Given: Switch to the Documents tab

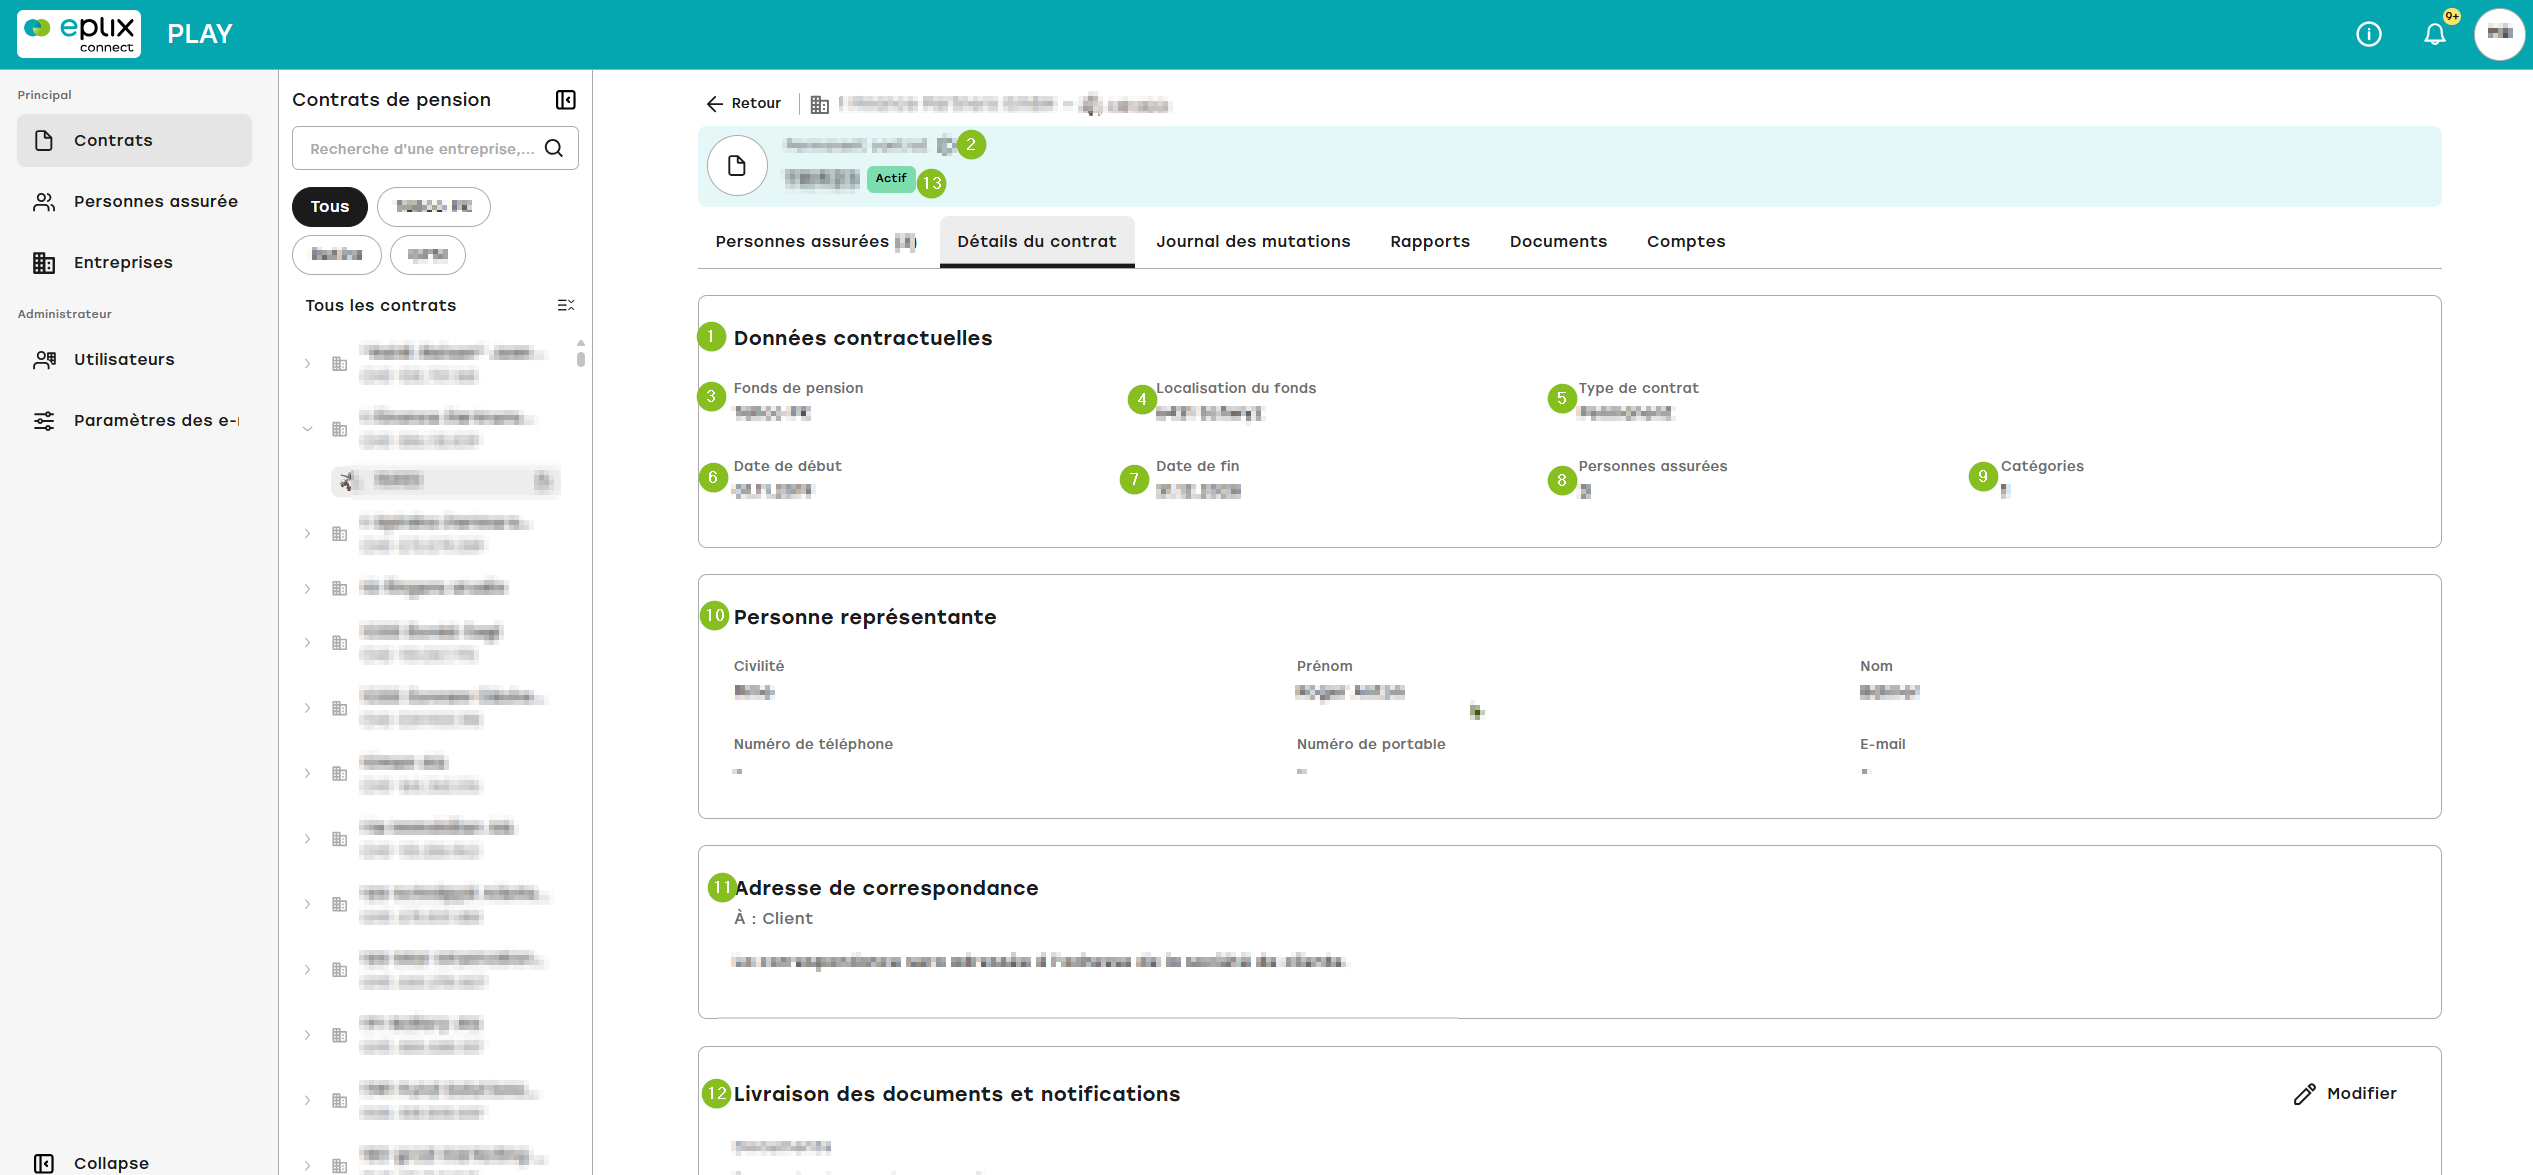Looking at the screenshot, I should (1558, 242).
